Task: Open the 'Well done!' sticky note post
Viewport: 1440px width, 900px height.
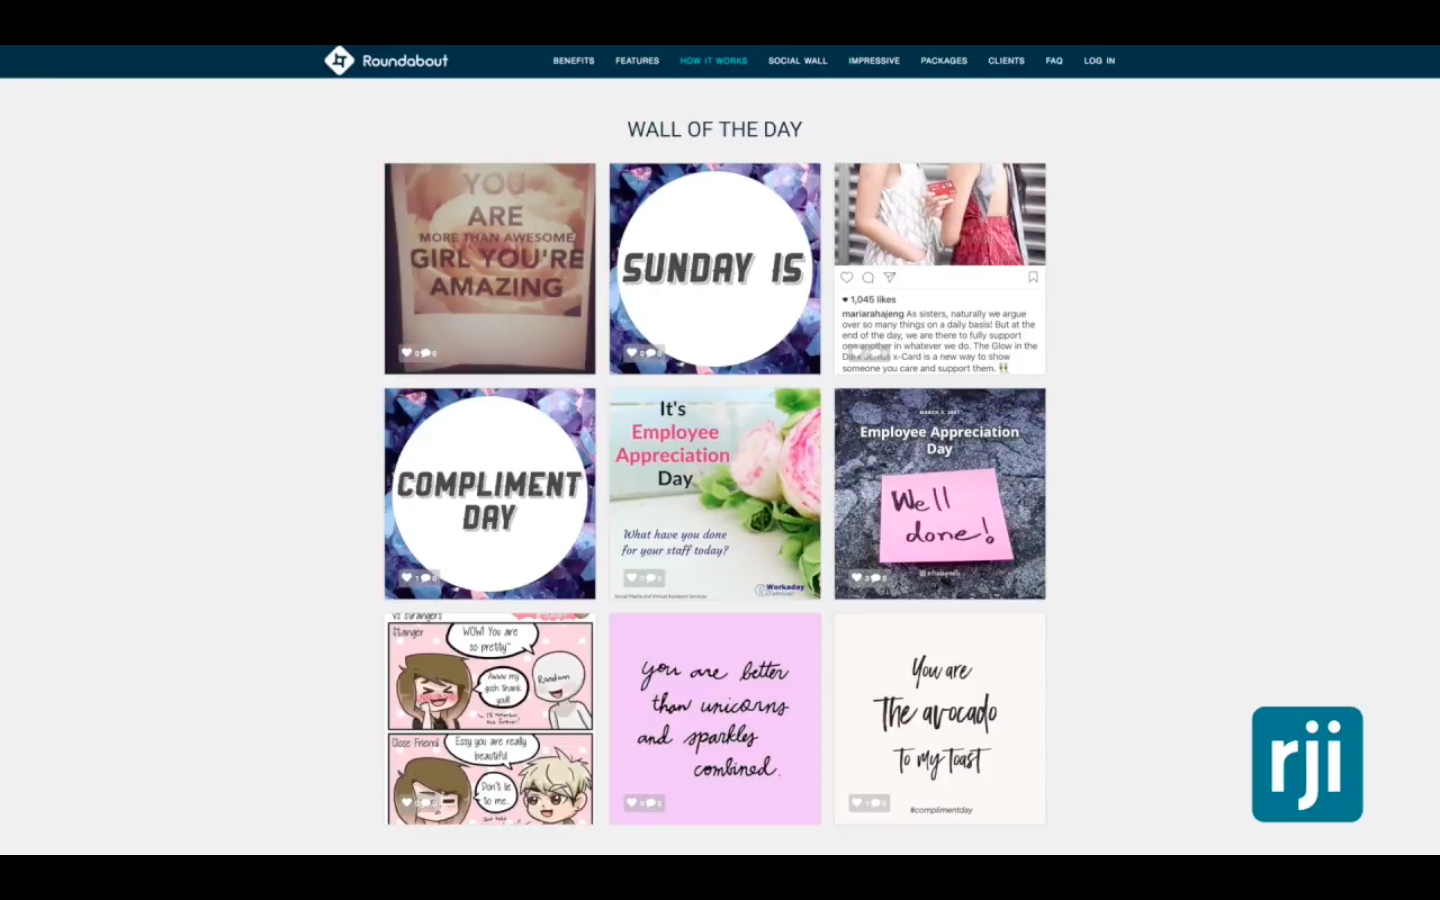Action: tap(940, 494)
